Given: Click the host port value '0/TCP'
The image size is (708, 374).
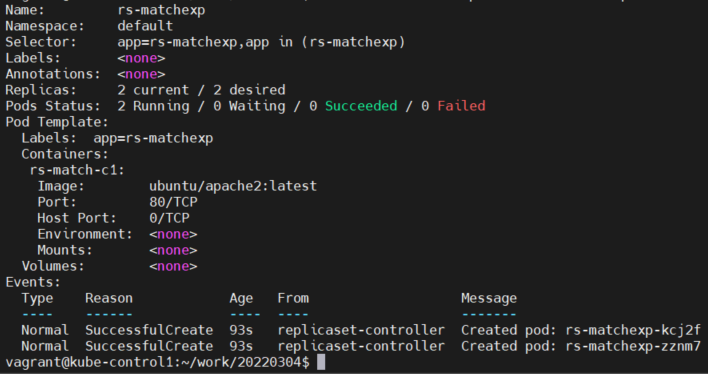Looking at the screenshot, I should pos(169,218).
